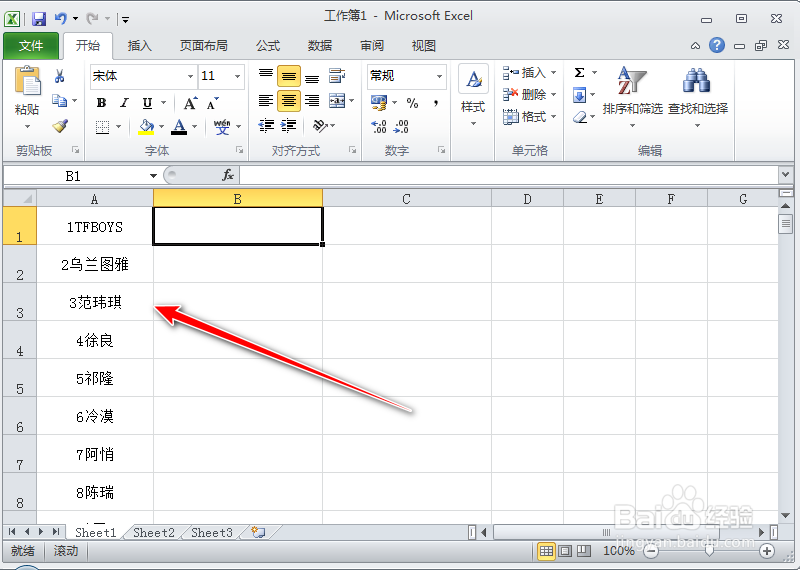The image size is (800, 570).
Task: Increase font size with large A icon
Action: click(190, 103)
